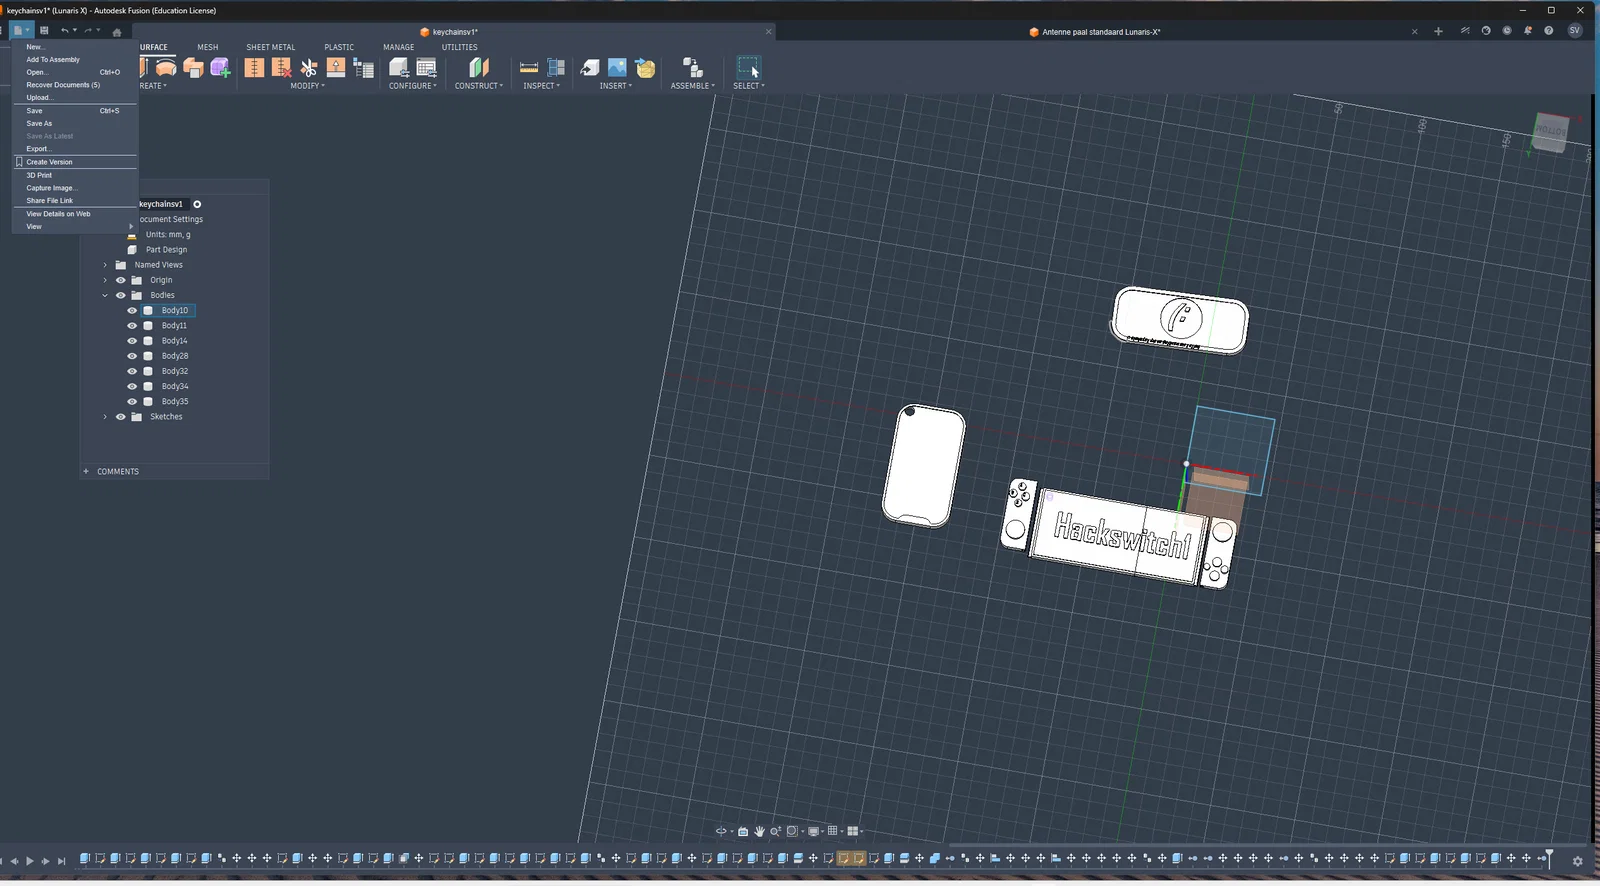Image resolution: width=1600 pixels, height=886 pixels.
Task: Toggle visibility of Body28
Action: click(132, 356)
